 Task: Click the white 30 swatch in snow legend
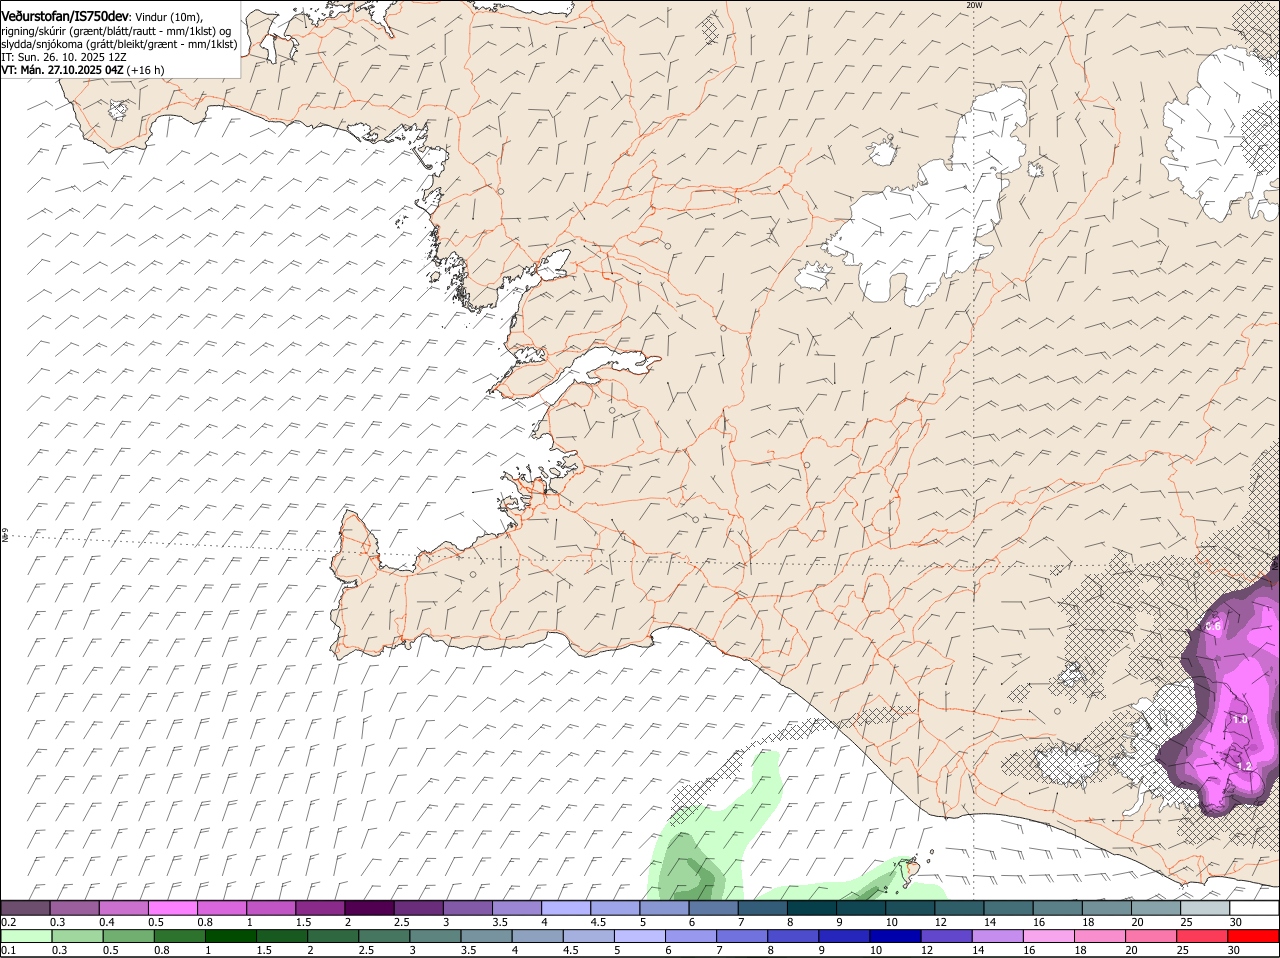click(1254, 908)
